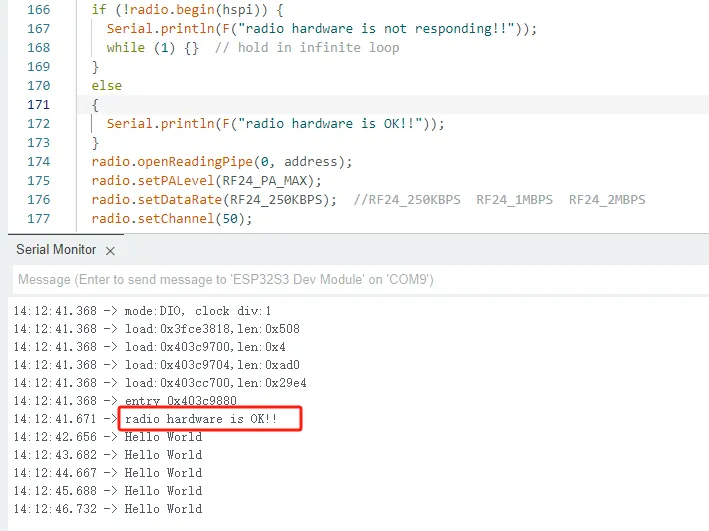The image size is (709, 531).
Task: Click the 'mode:DIO, clock div:1' output line
Action: (x=197, y=310)
